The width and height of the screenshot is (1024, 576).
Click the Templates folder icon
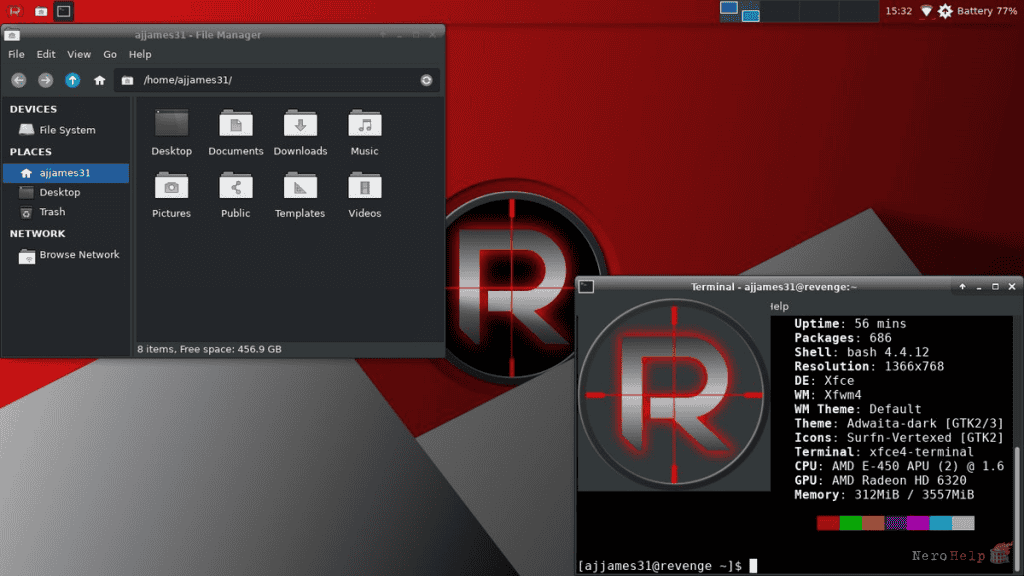point(300,186)
